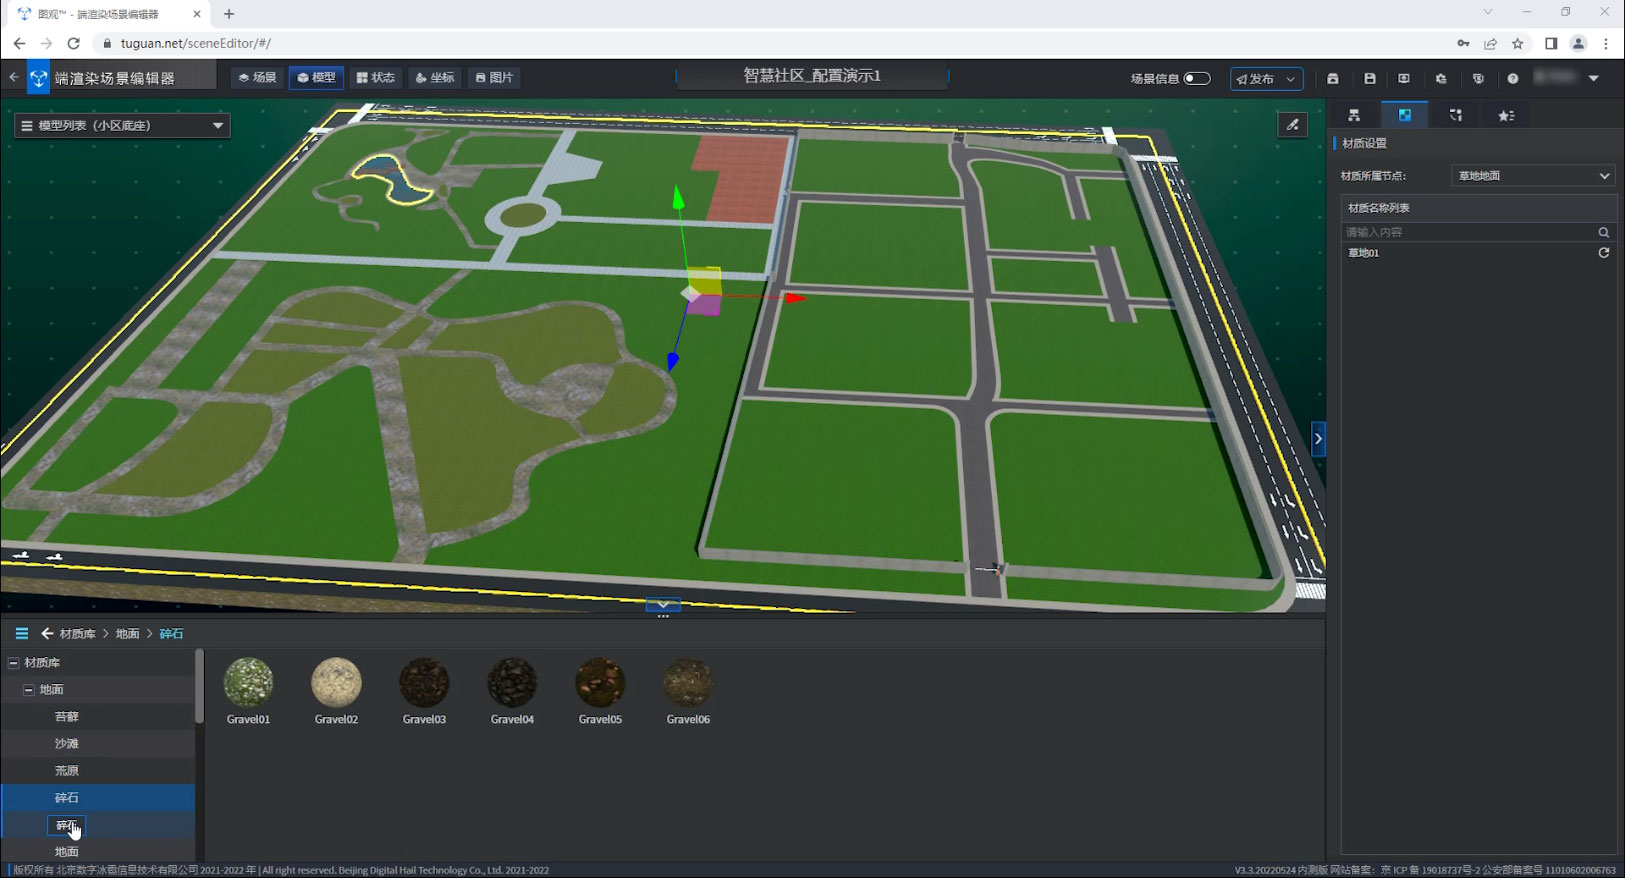This screenshot has width=1625, height=878.
Task: Select the 沙滩 category in tree
Action: 67,743
